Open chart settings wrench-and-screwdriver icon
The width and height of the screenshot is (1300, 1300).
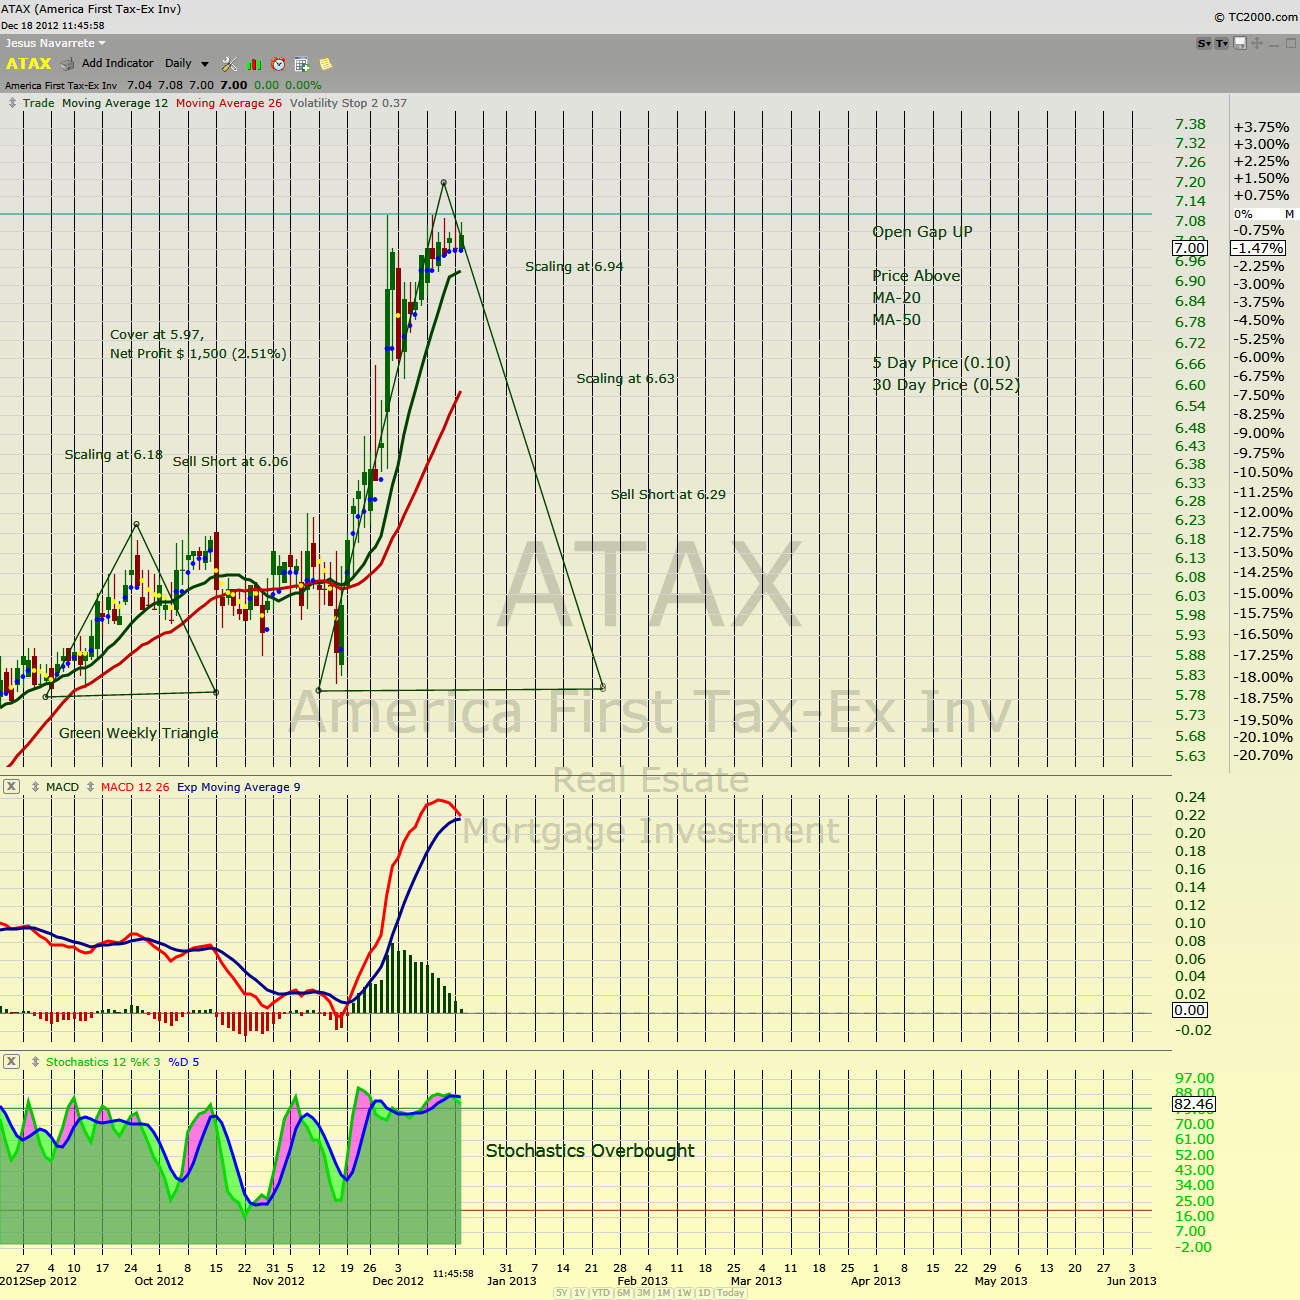[x=230, y=64]
